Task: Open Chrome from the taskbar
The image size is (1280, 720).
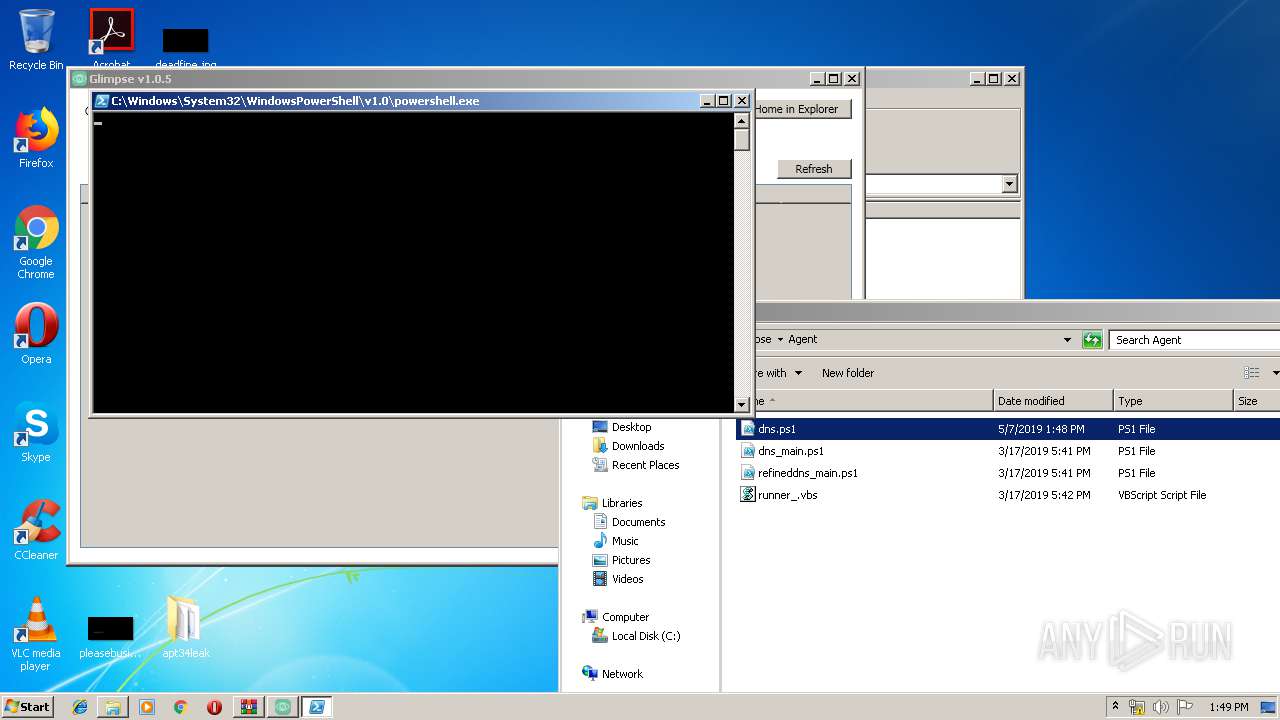Action: pos(181,707)
